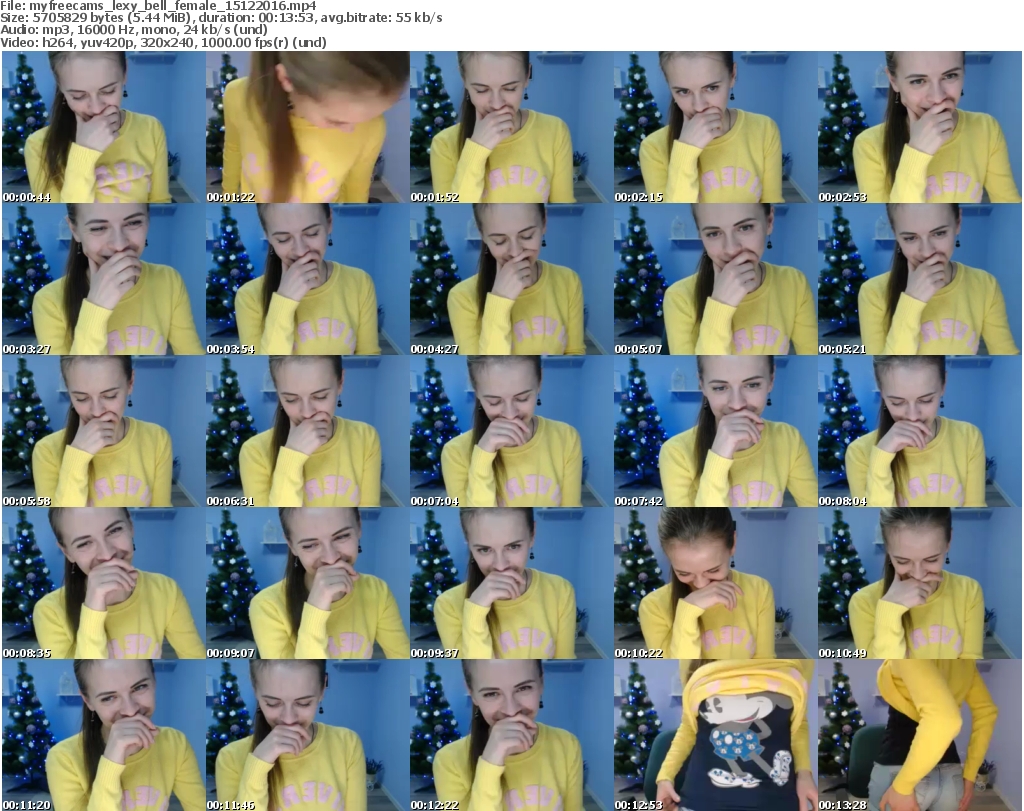Select the thumbnail at 00:02:53

point(920,127)
